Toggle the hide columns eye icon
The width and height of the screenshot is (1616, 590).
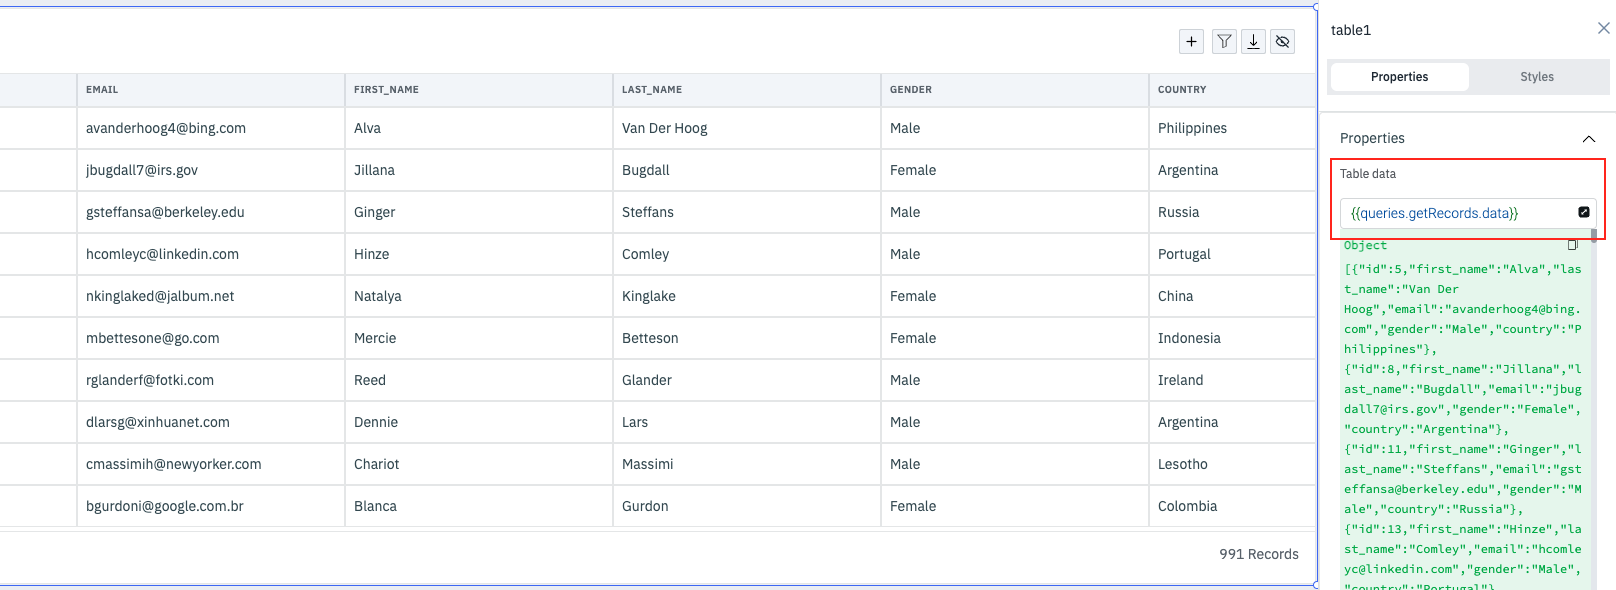(x=1283, y=41)
